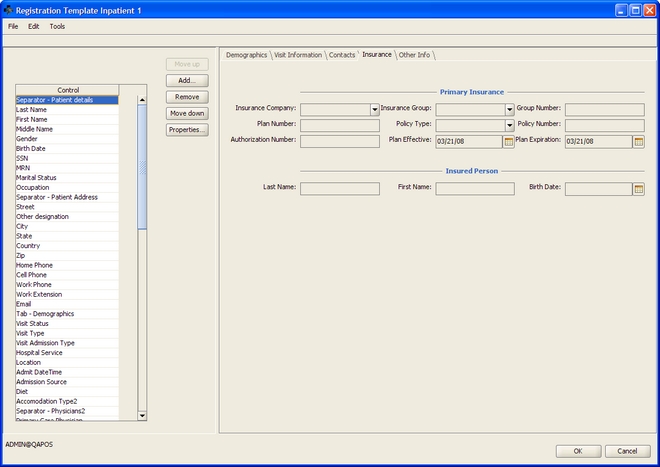Select Marital Status in Control list
660x467 pixels.
[34, 179]
